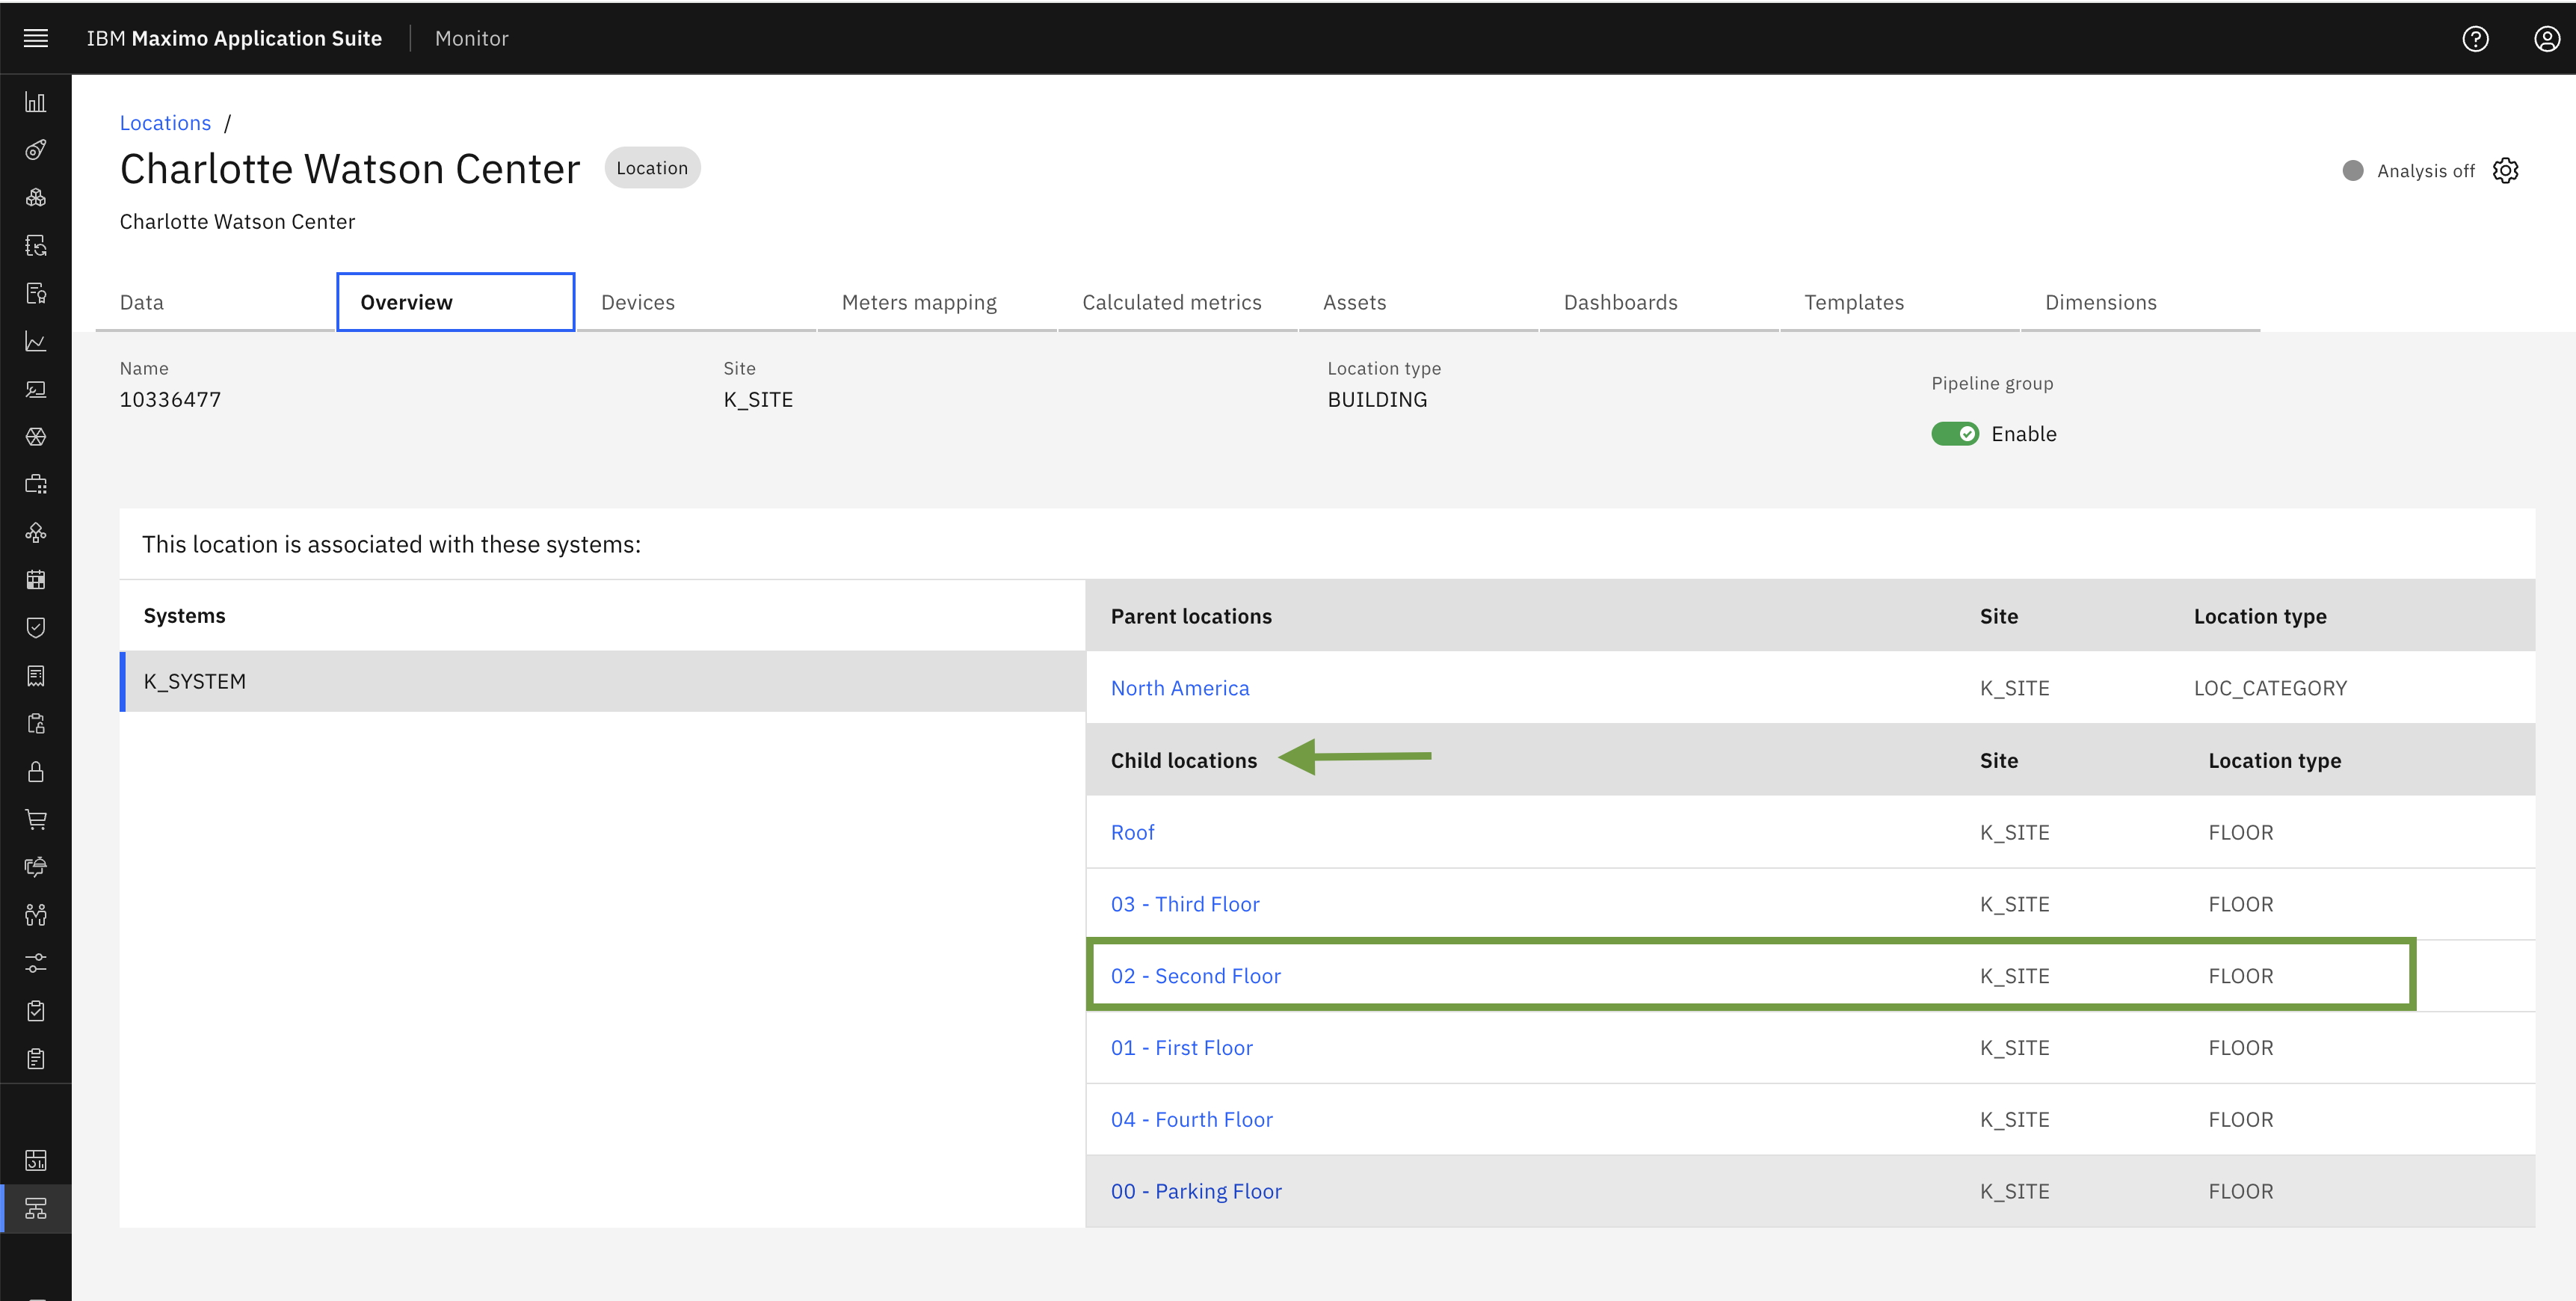This screenshot has height=1301, width=2576.
Task: Select the notebook refresh sidebar icon
Action: pos(36,246)
